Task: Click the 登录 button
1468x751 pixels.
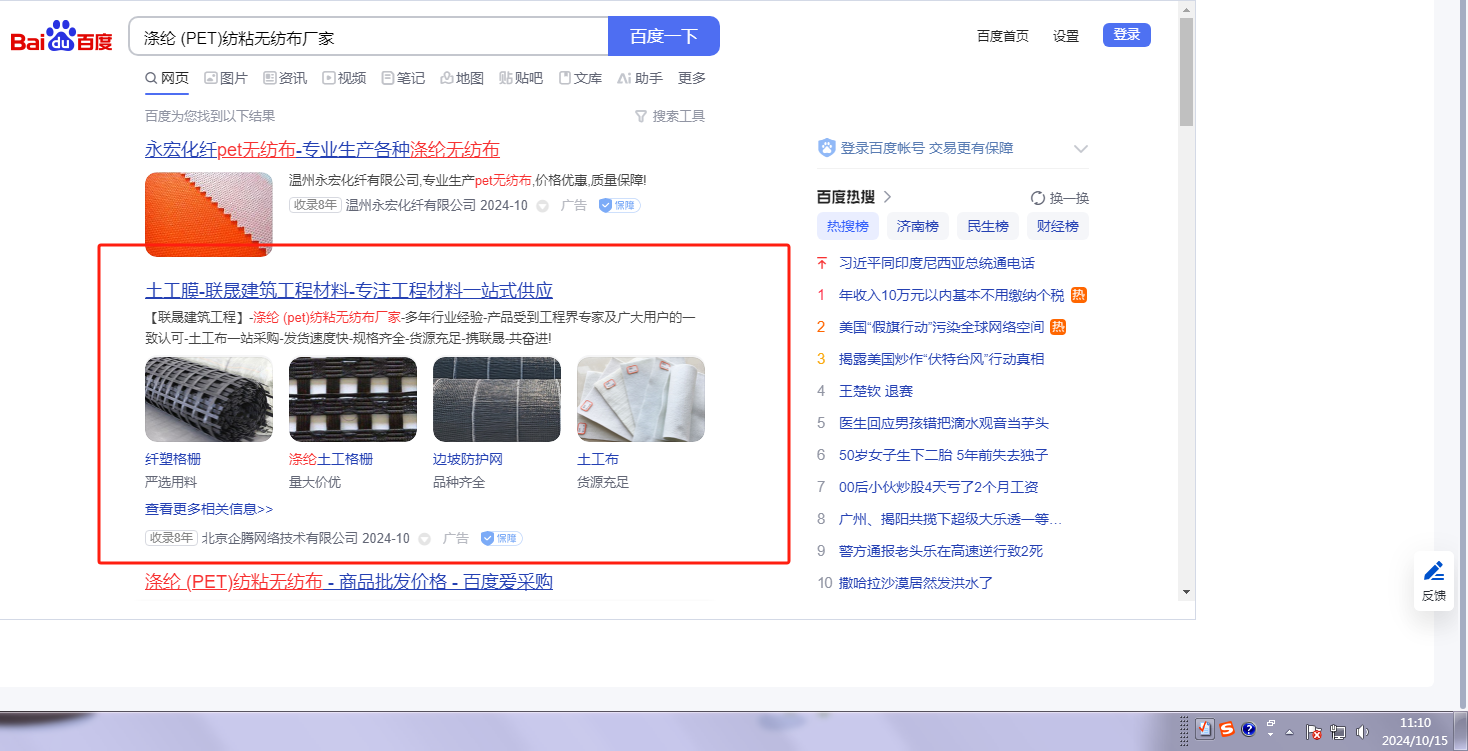Action: pyautogui.click(x=1127, y=35)
